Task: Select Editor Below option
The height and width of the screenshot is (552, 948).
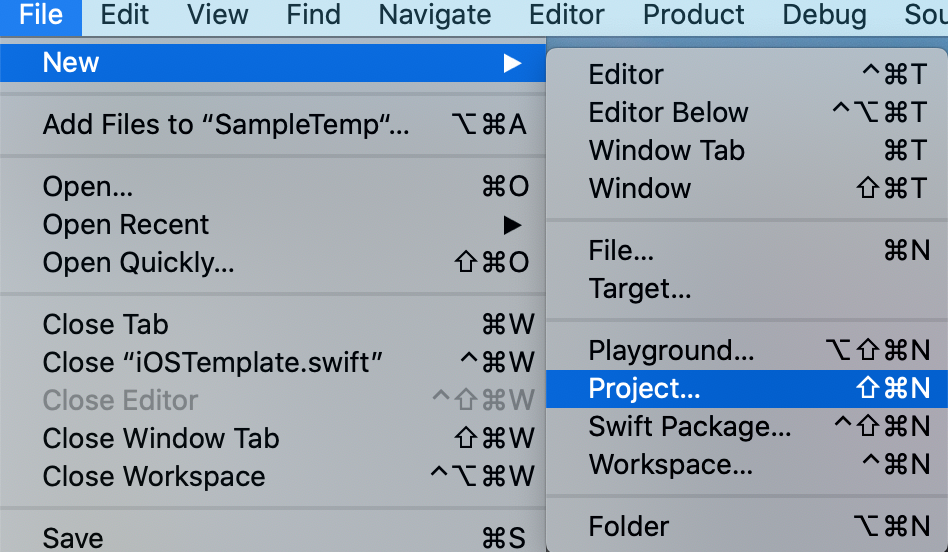Action: point(747,112)
